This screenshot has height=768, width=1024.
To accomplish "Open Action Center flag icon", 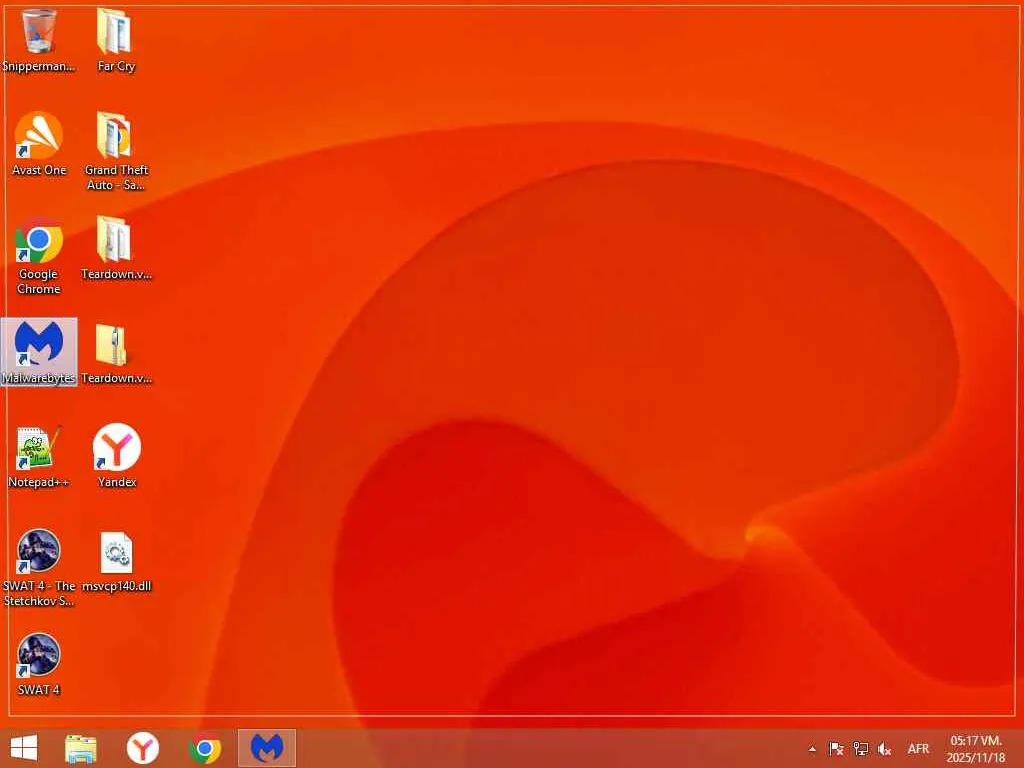I will click(x=836, y=749).
